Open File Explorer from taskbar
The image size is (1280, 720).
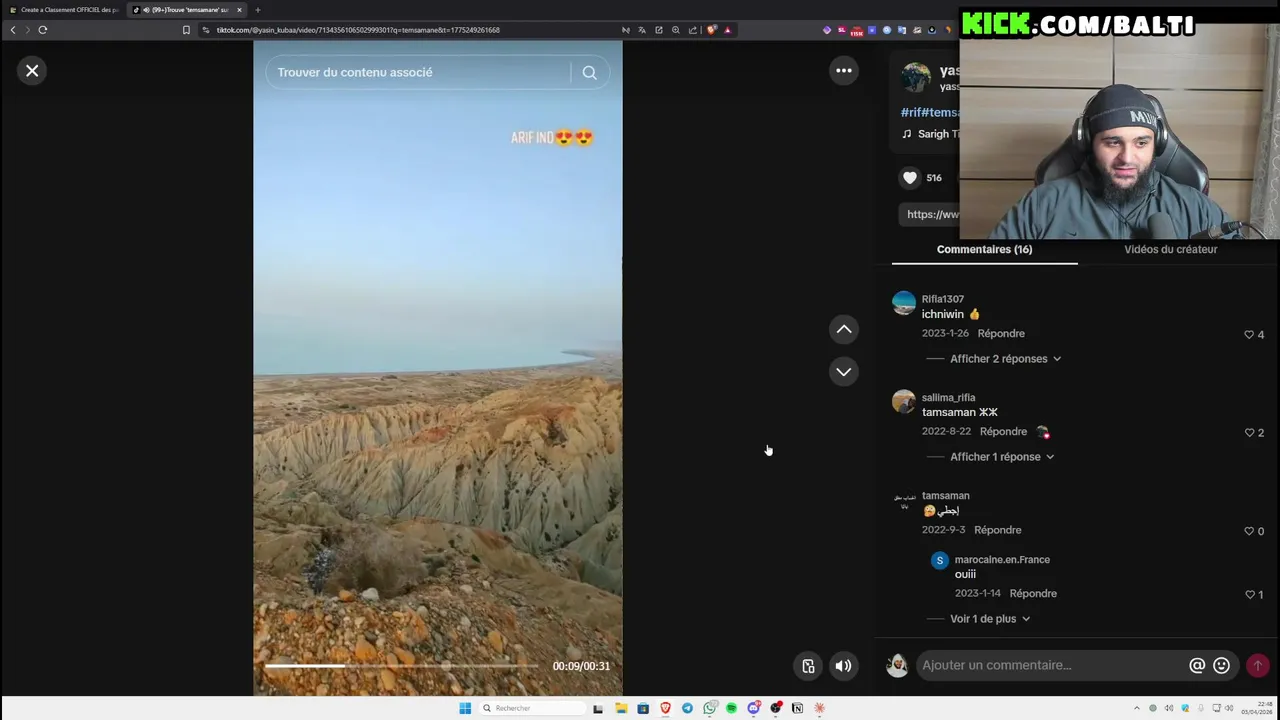[621, 708]
